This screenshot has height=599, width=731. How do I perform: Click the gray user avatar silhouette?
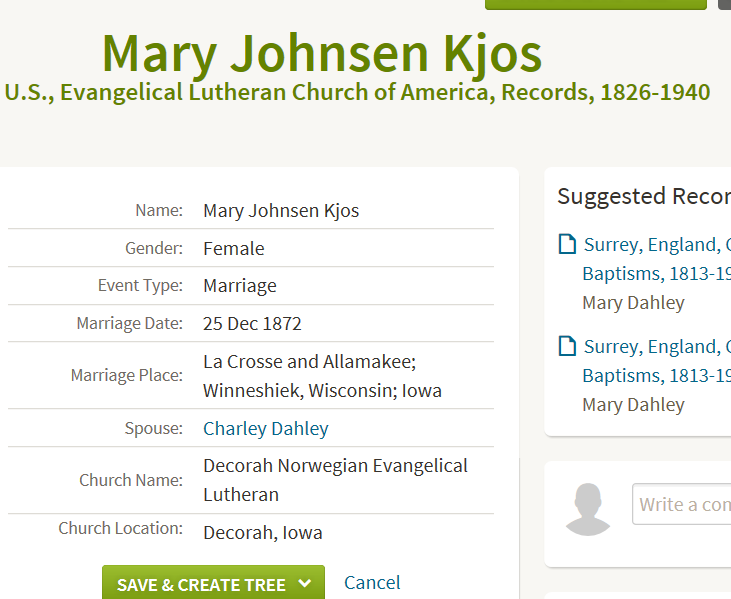pyautogui.click(x=588, y=509)
